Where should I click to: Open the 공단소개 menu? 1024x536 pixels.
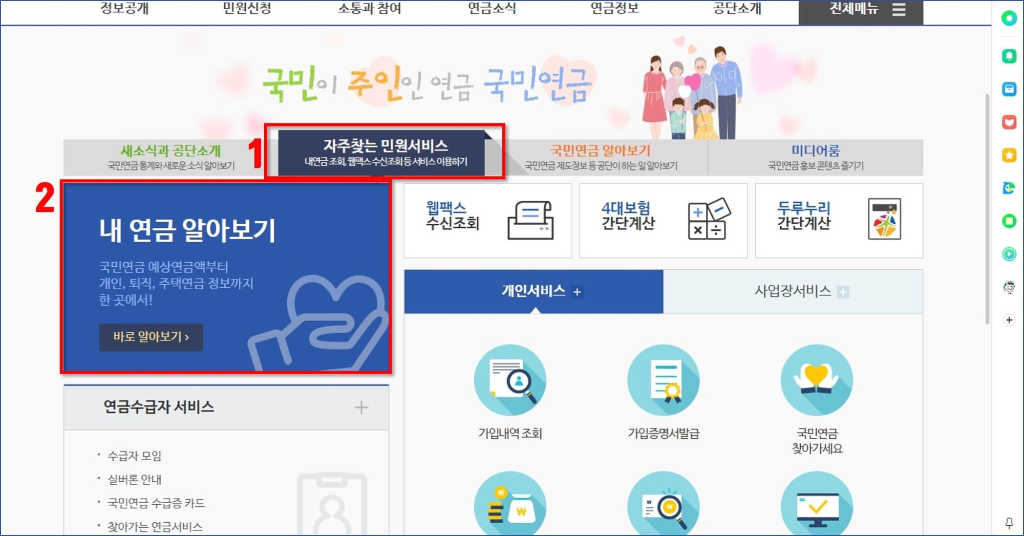tap(737, 8)
